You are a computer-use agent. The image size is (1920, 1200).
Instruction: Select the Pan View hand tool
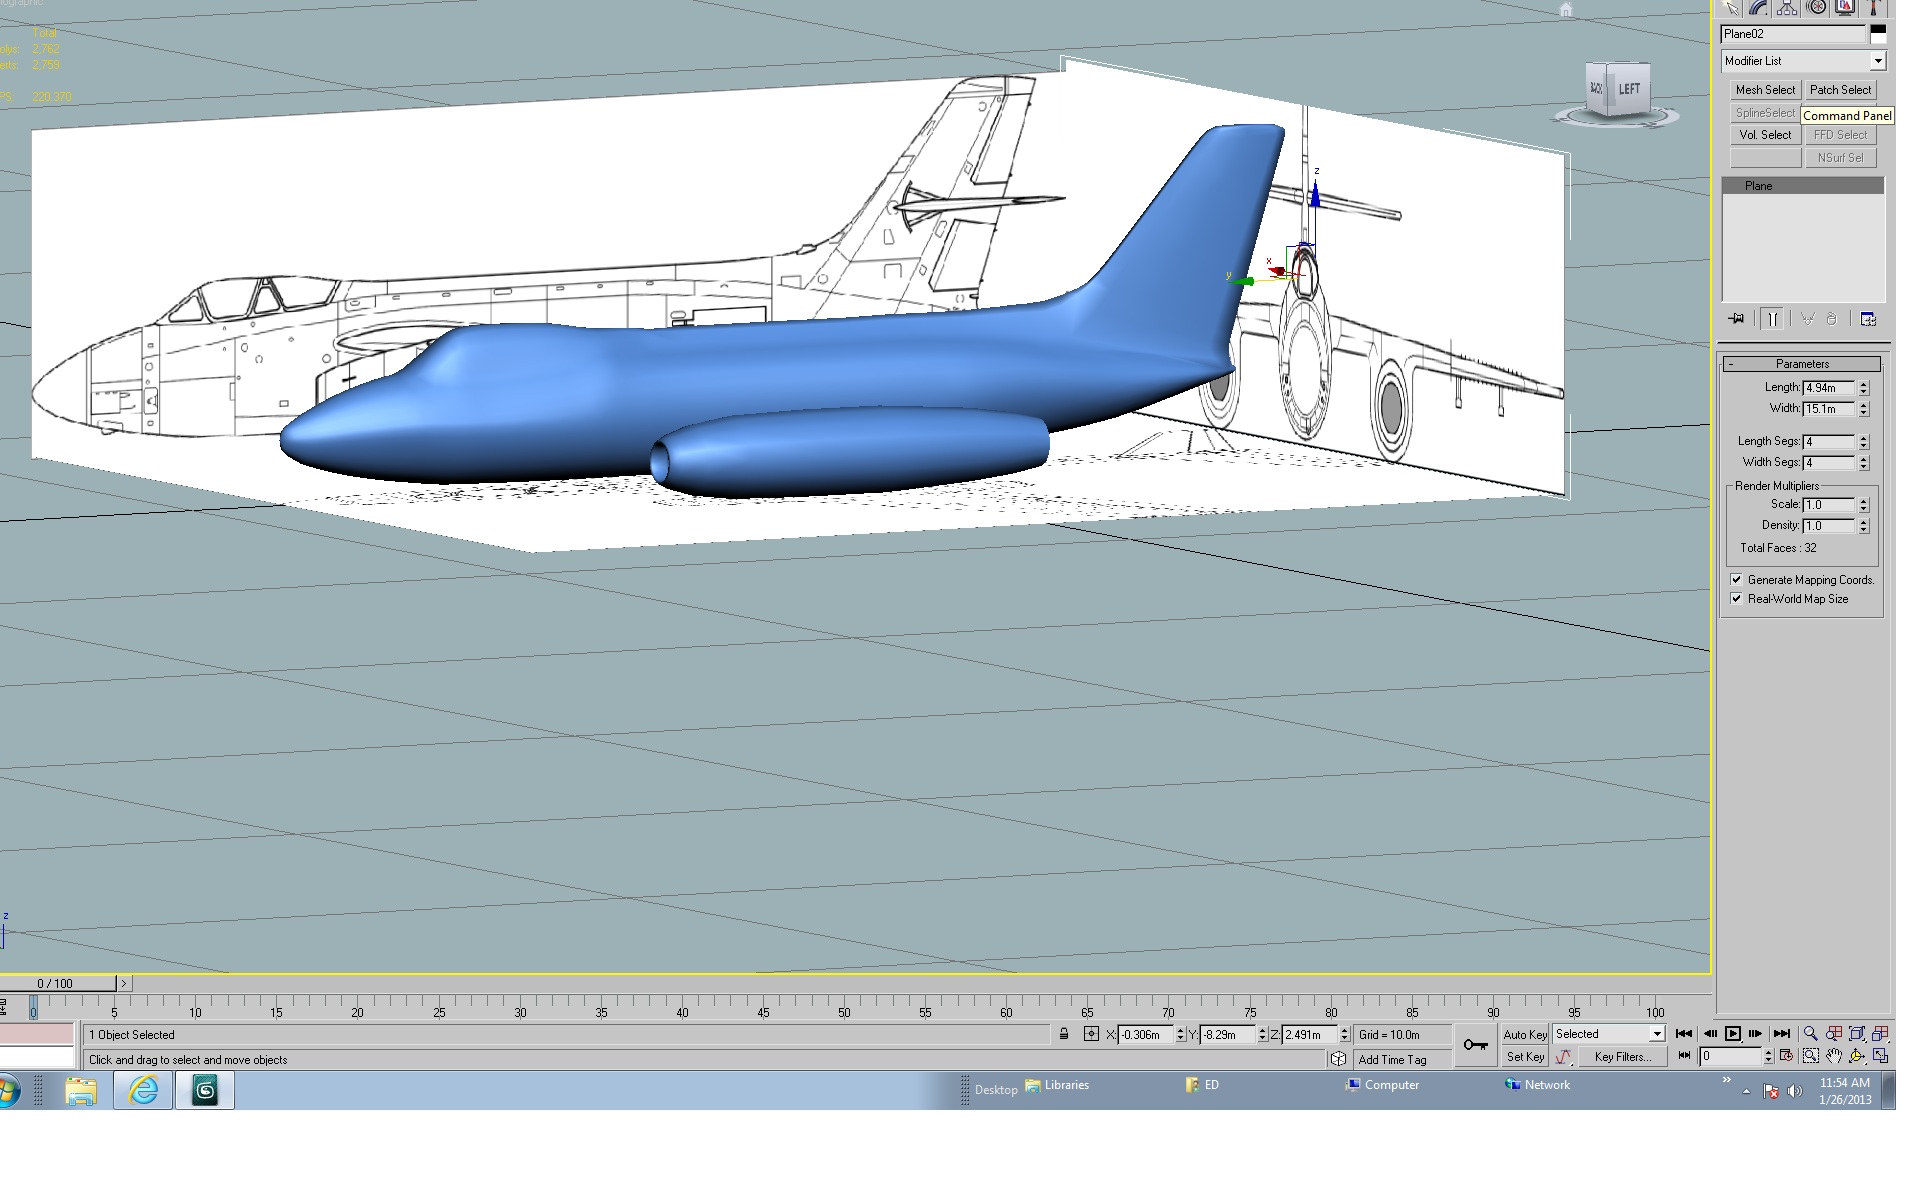pos(1834,1056)
